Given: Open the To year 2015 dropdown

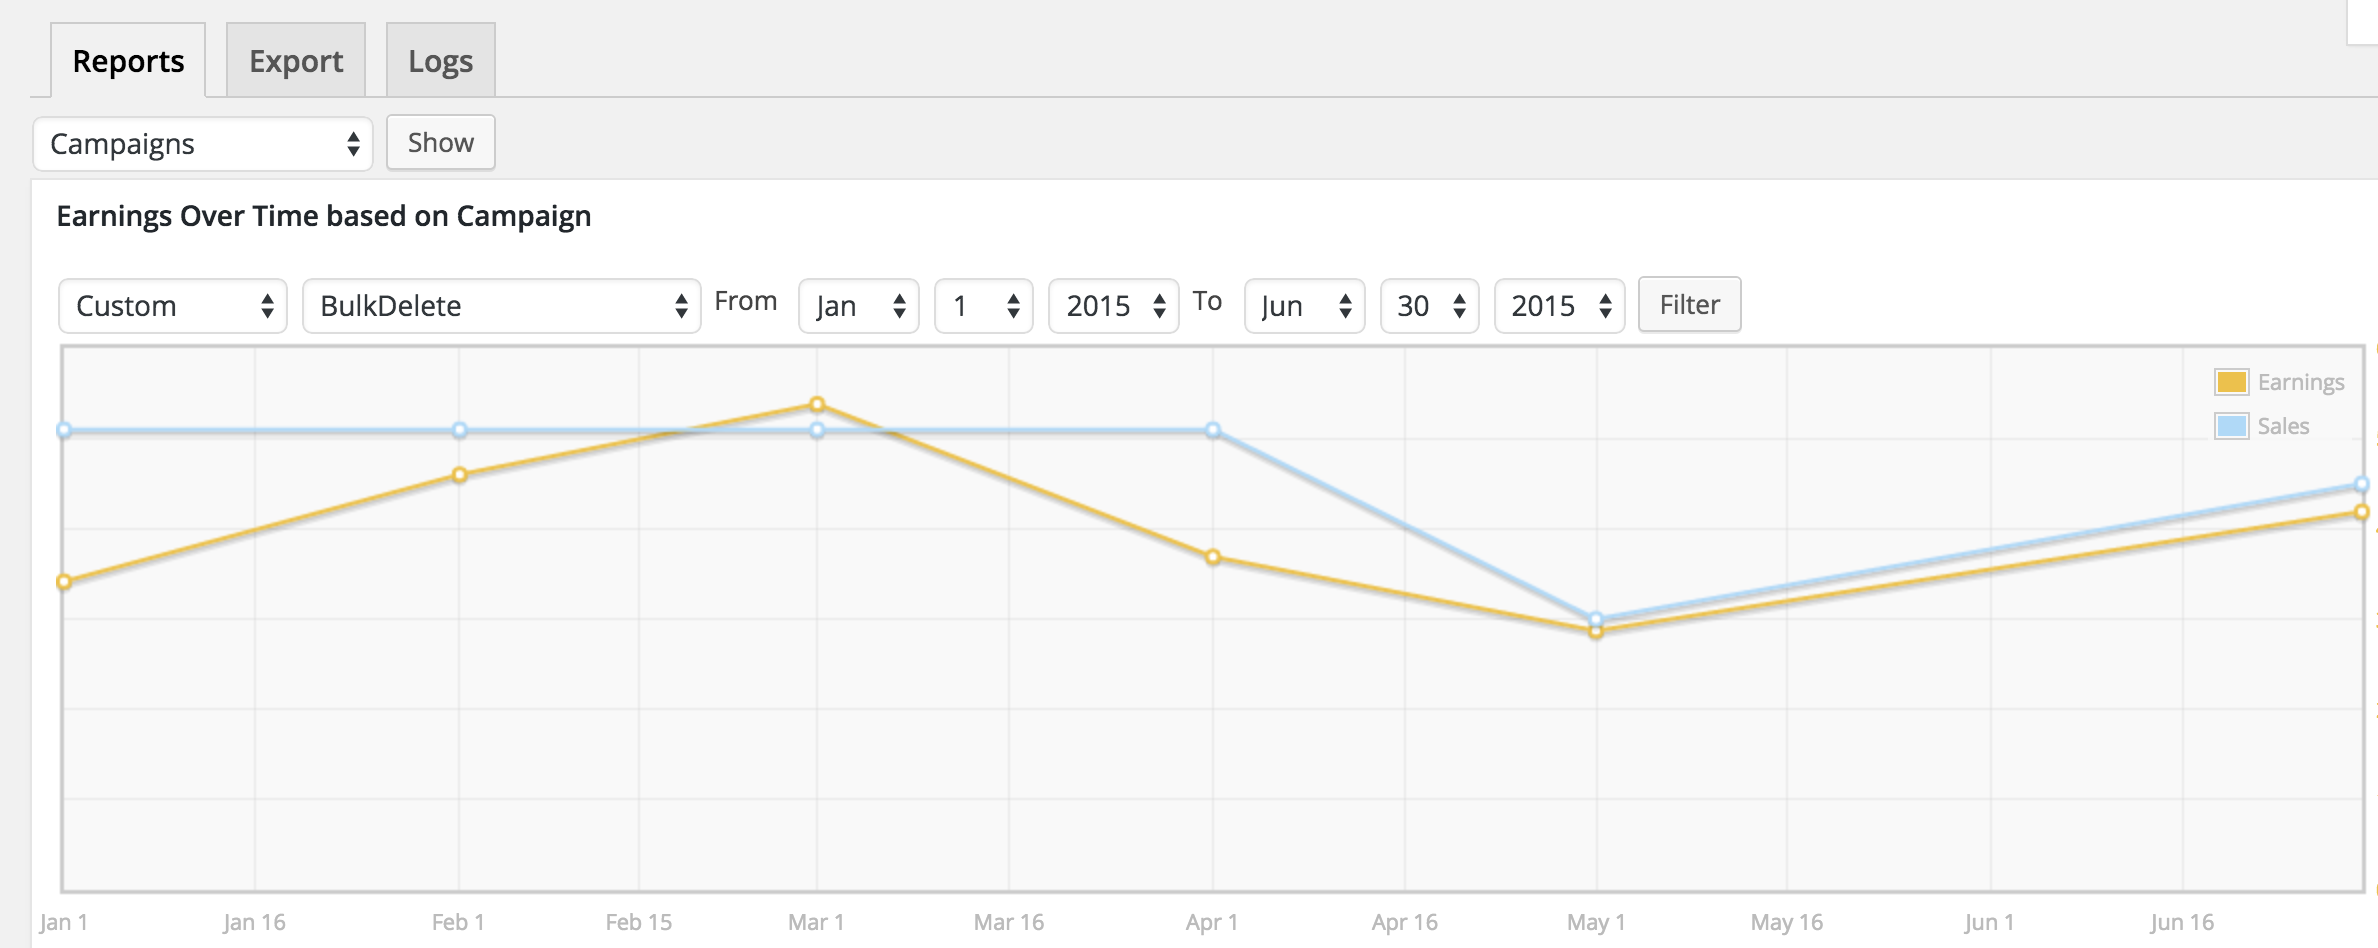Looking at the screenshot, I should tap(1559, 306).
